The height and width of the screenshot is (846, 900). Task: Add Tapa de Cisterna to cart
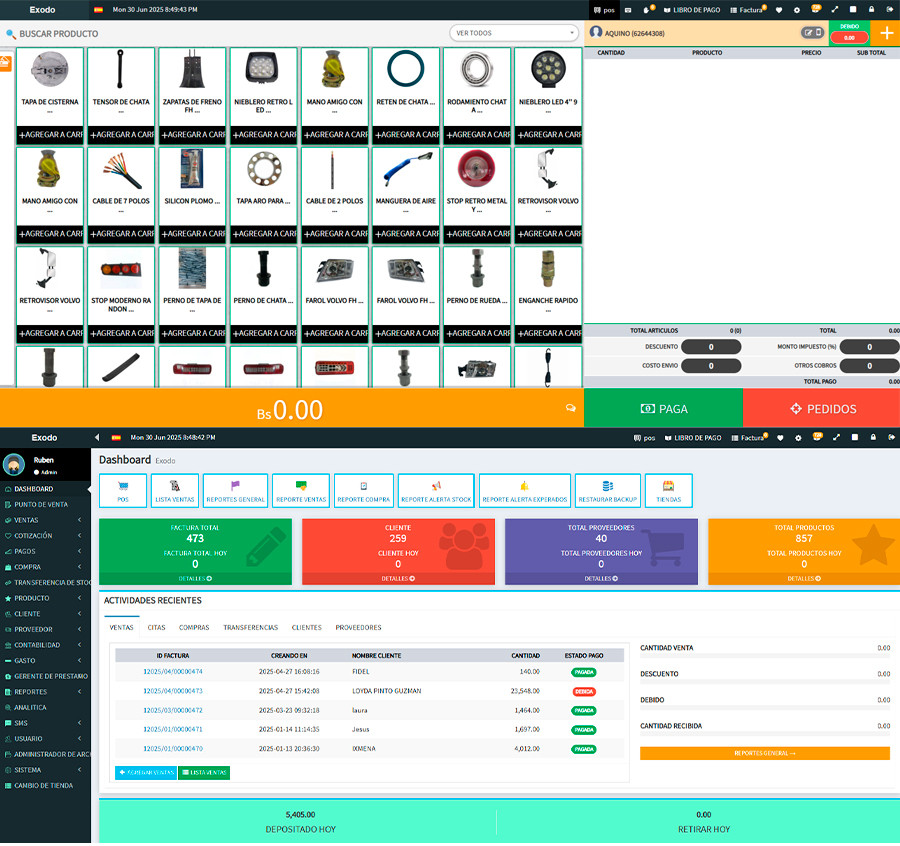[x=50, y=134]
